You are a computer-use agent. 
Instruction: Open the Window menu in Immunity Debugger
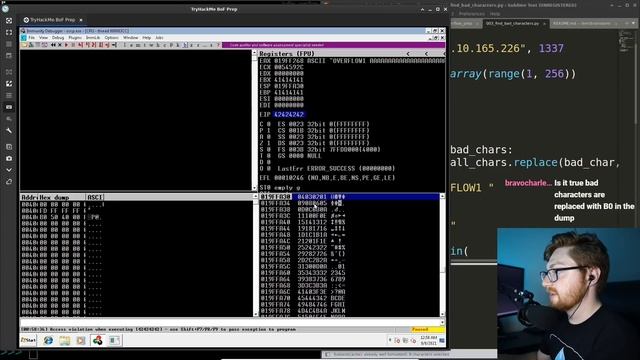click(x=131, y=38)
